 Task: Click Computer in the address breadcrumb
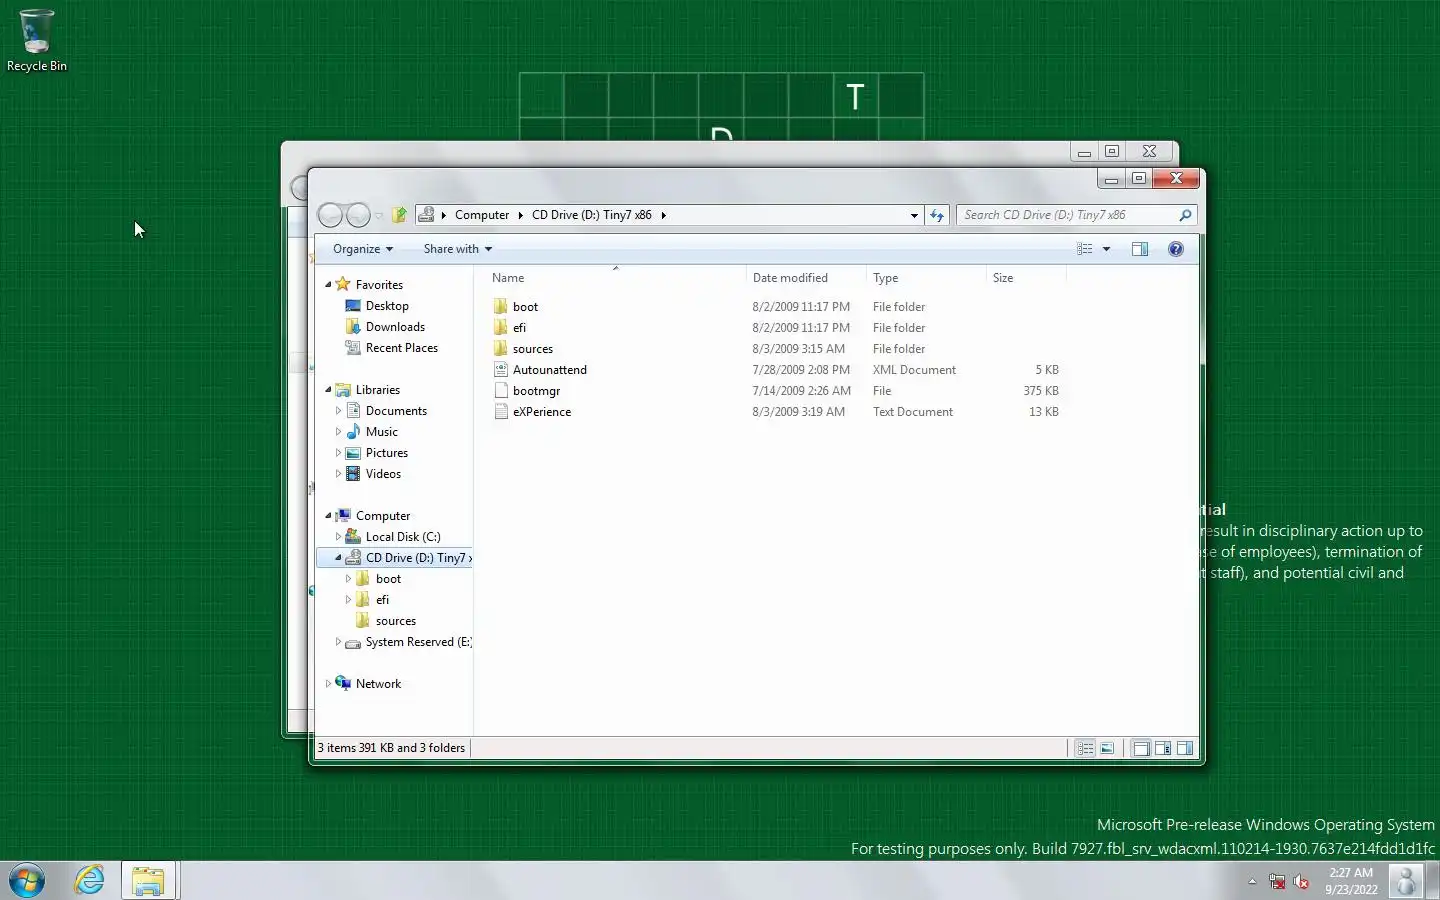[482, 215]
